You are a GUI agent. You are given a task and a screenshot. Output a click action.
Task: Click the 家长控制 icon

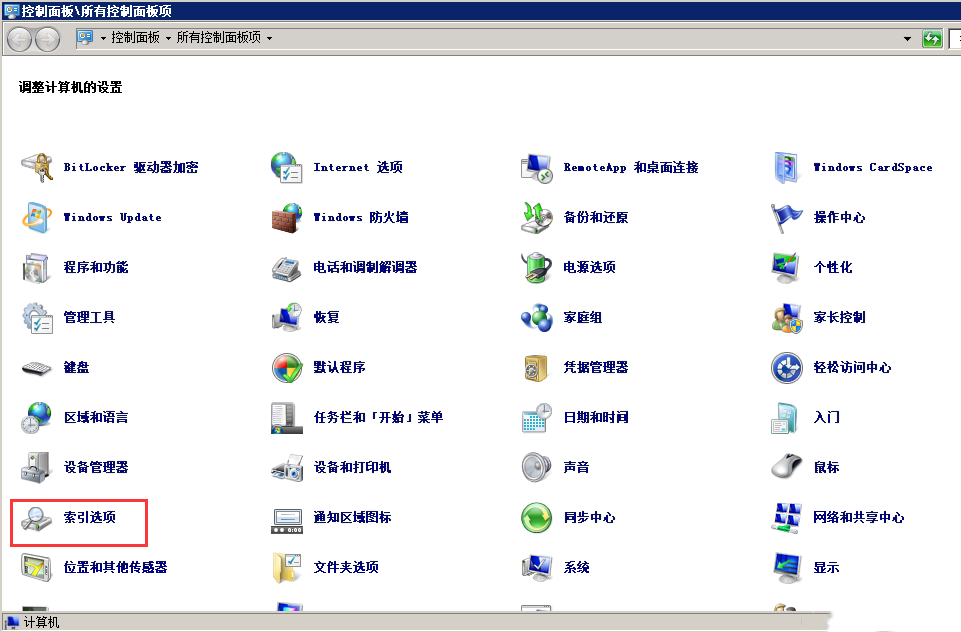[x=787, y=318]
